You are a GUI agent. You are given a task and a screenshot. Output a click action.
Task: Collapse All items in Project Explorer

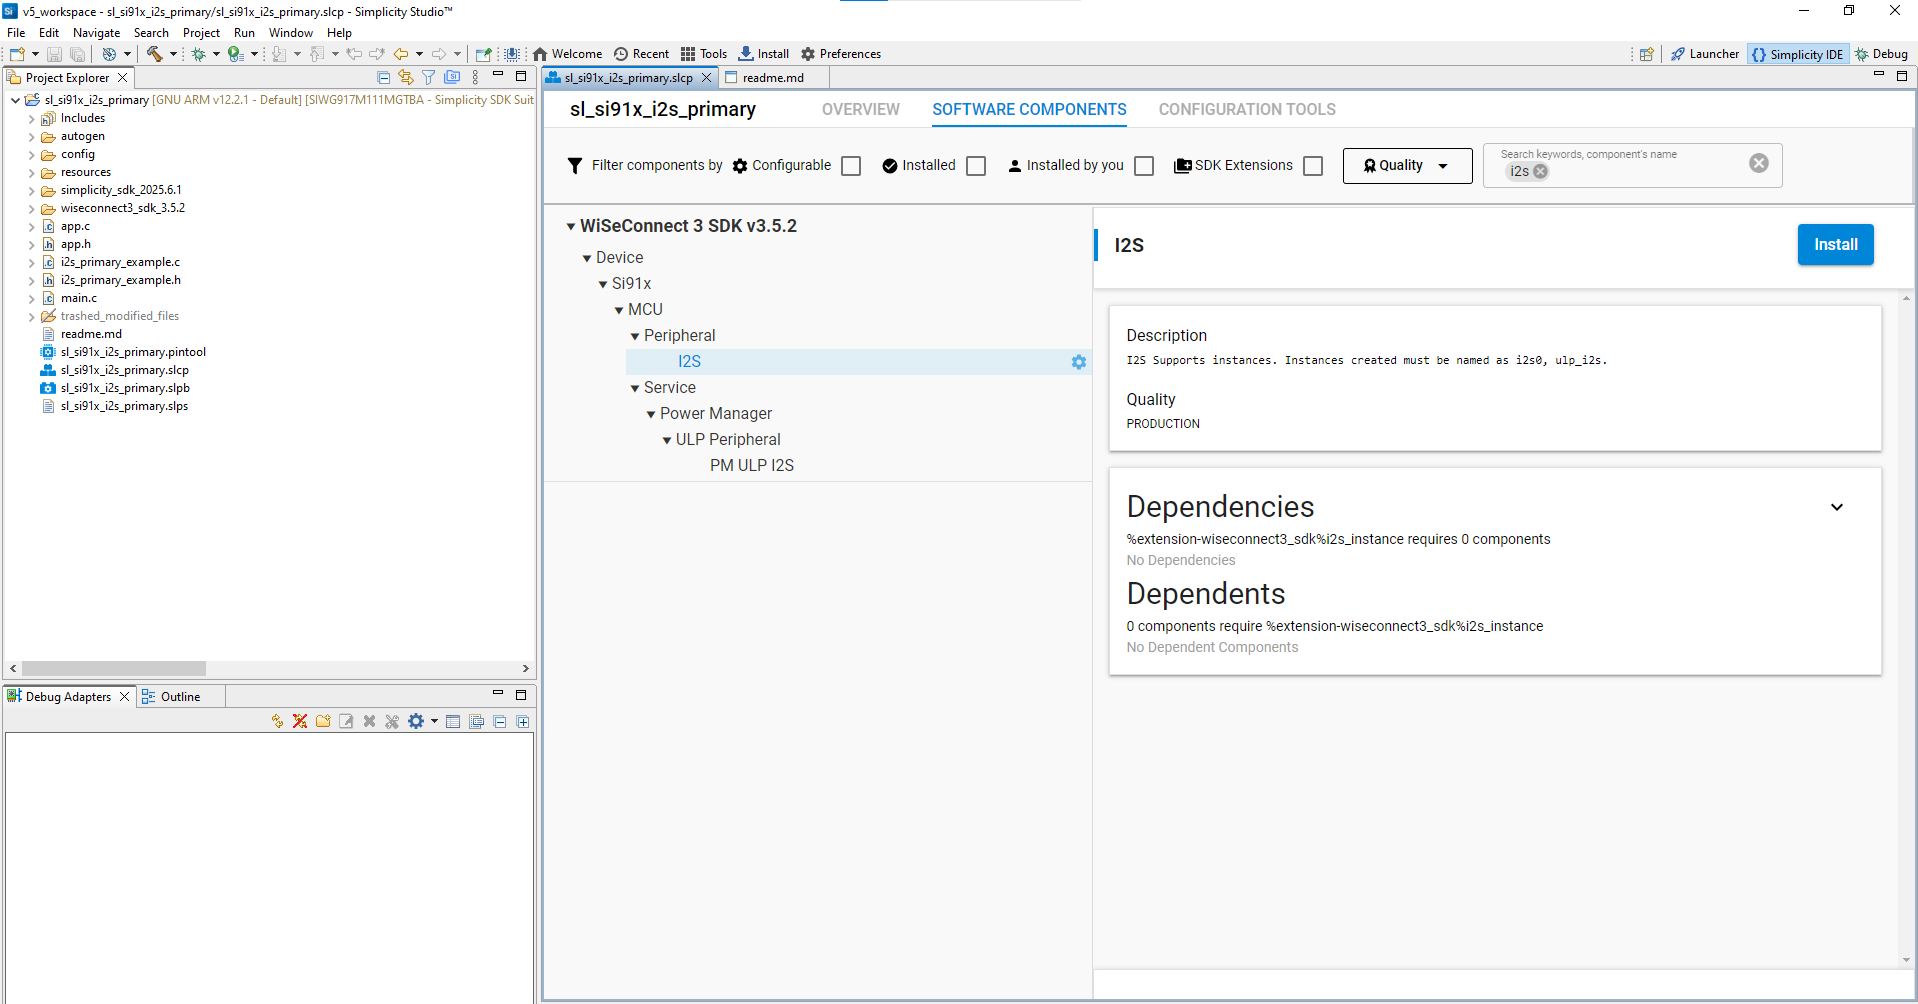[x=384, y=76]
